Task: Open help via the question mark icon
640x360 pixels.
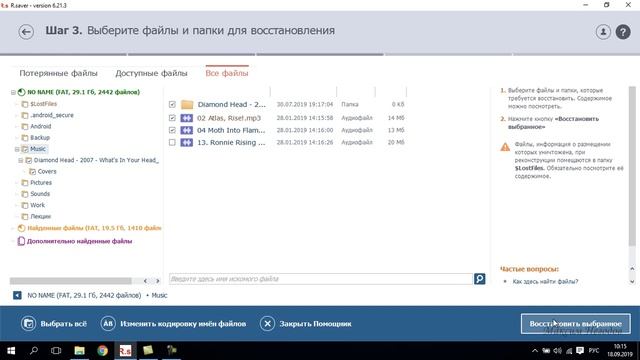Action: [623, 32]
